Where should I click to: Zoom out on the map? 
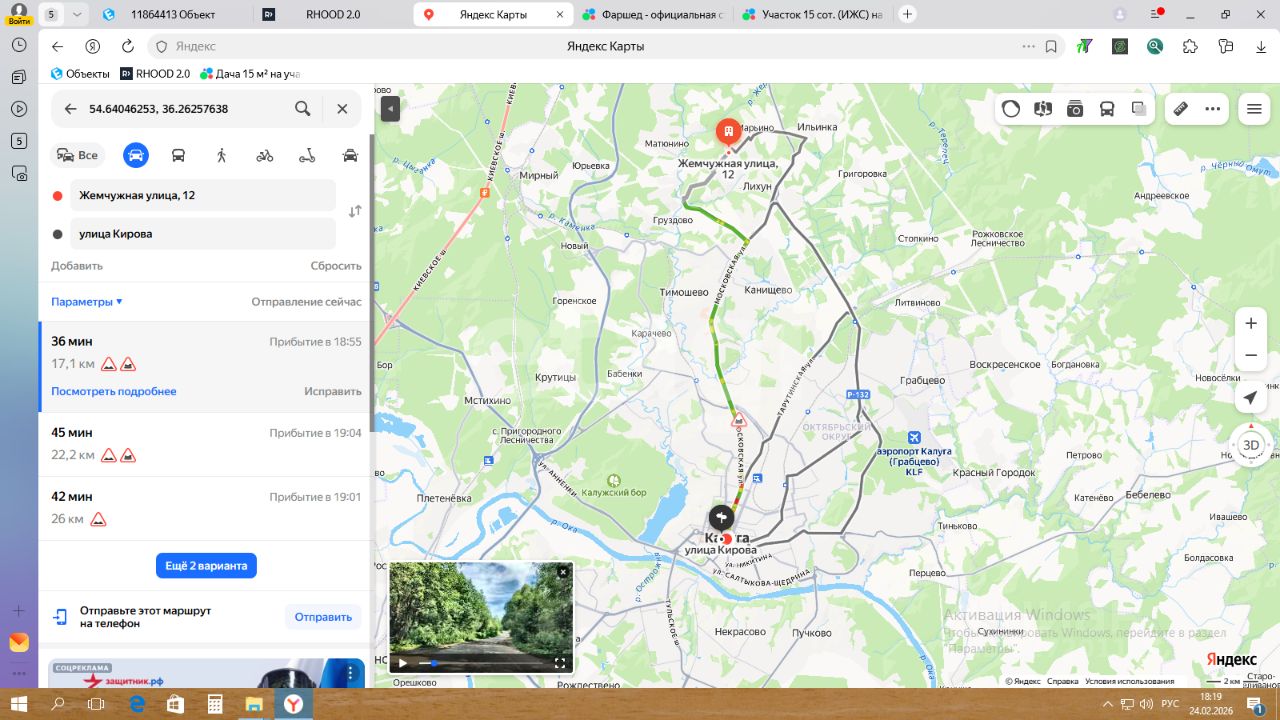1250,355
